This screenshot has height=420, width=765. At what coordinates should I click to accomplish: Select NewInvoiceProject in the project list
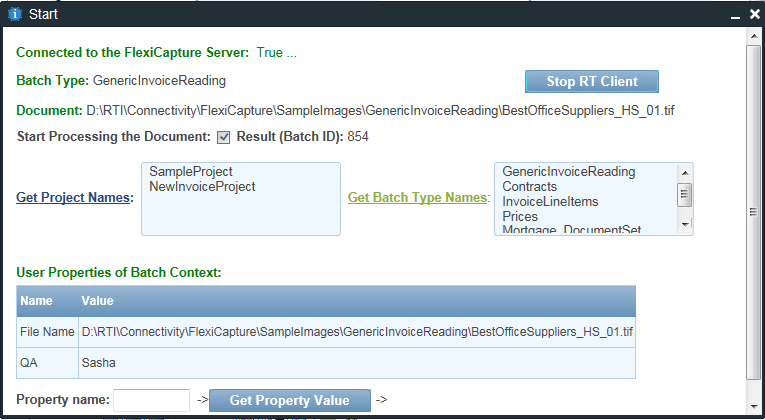click(x=202, y=187)
